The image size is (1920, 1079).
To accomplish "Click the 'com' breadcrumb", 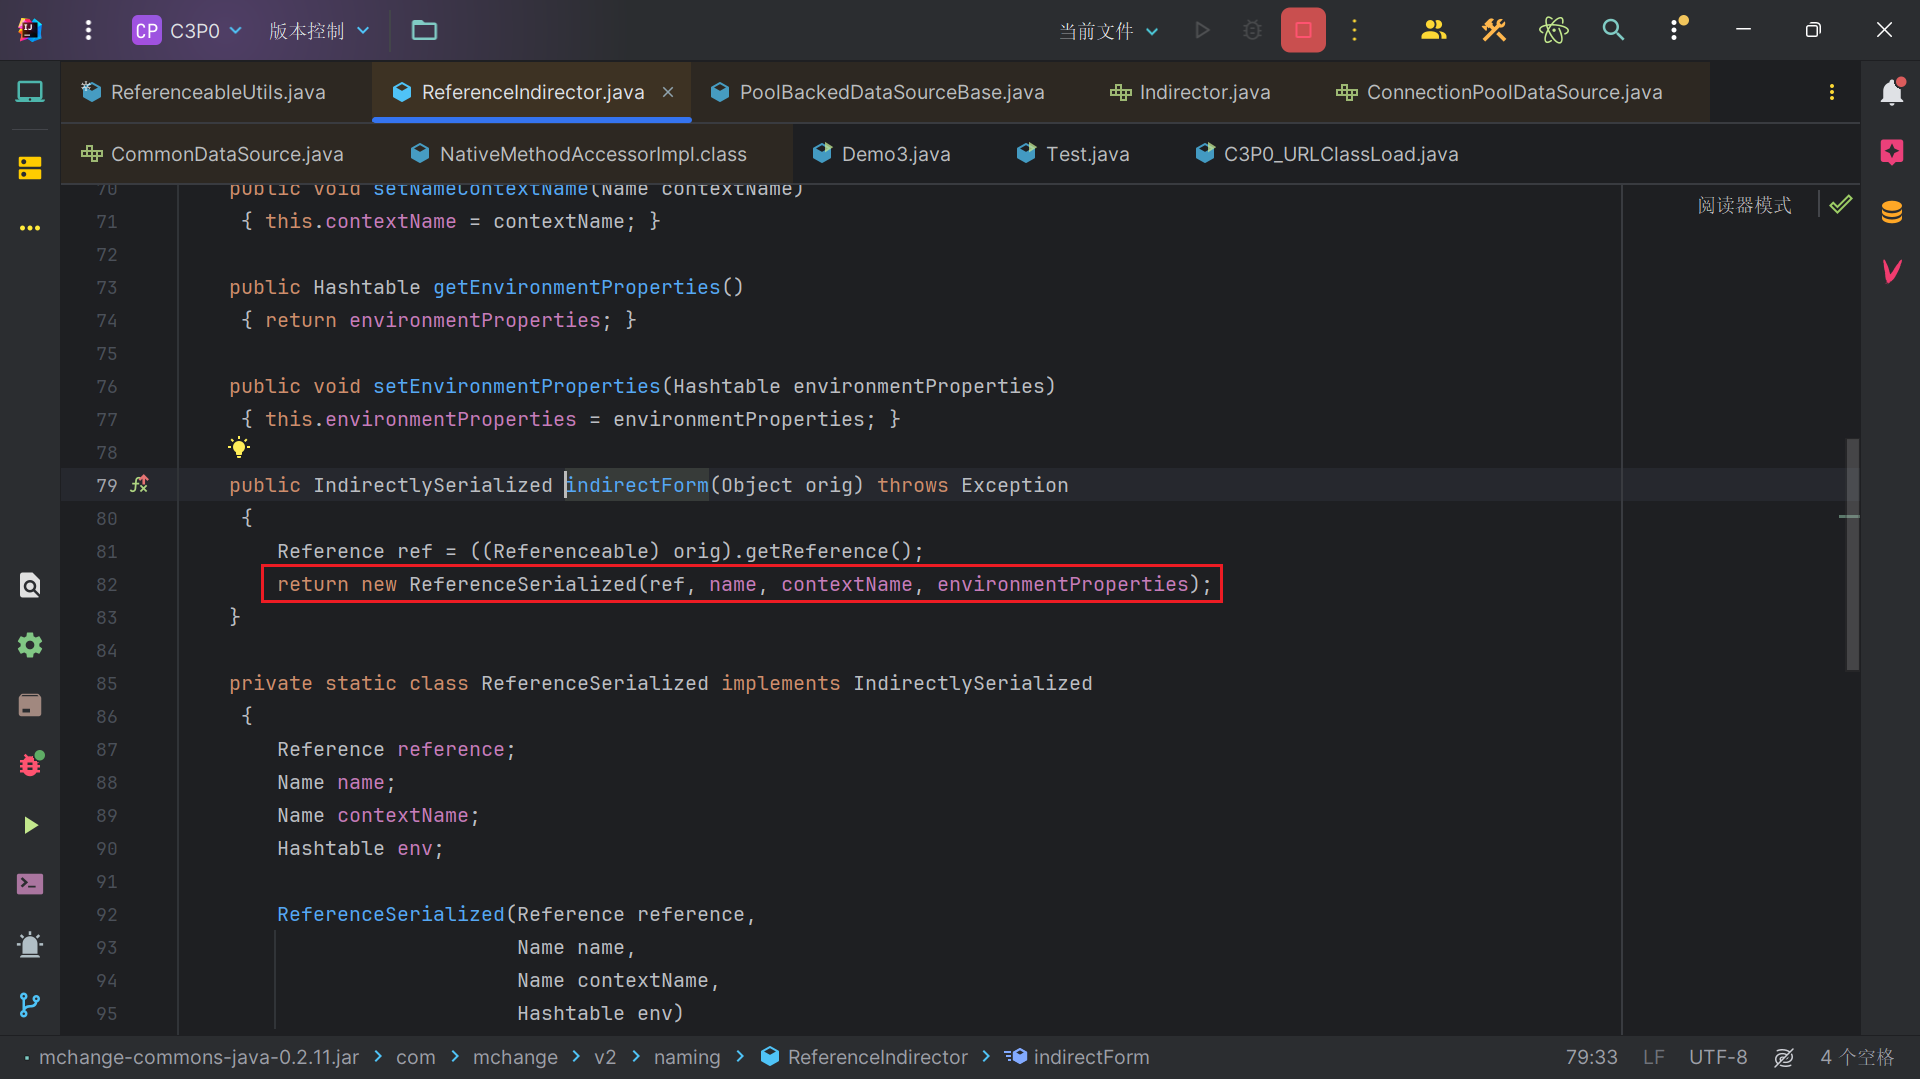I will (415, 1057).
